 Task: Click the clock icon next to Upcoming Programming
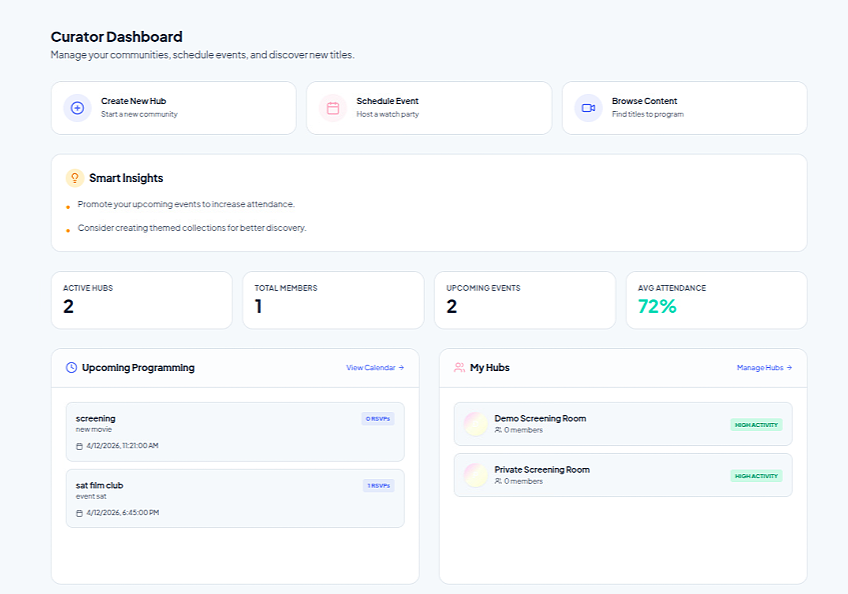click(x=71, y=368)
